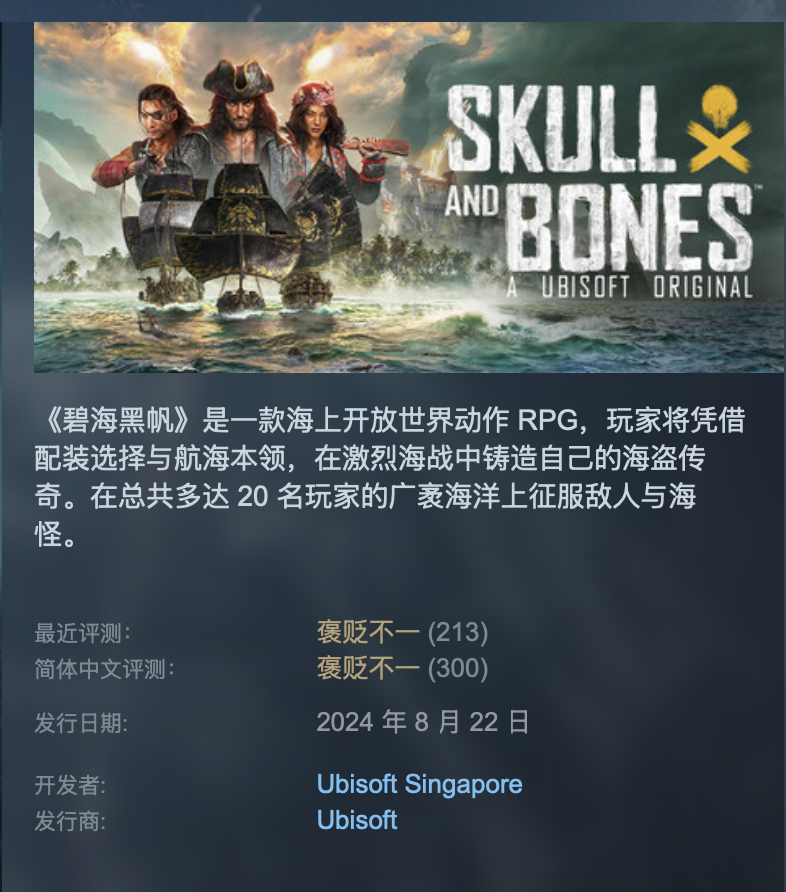Click the 简体中文评测 label
The image size is (786, 892).
[105, 669]
